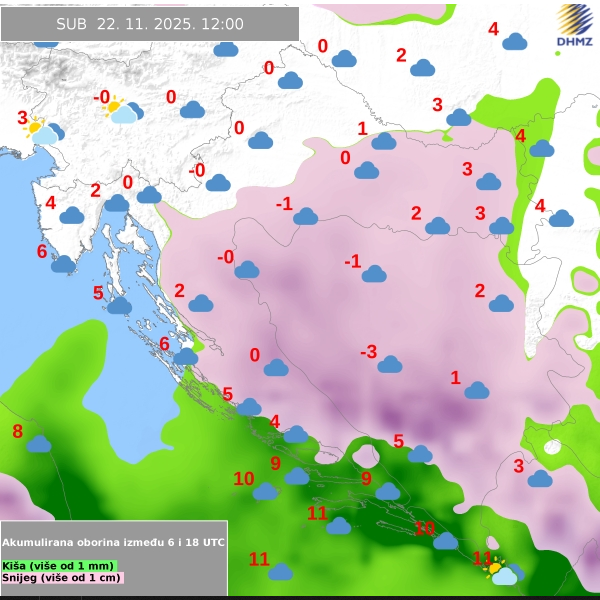Click the small green dot below DHMZ logo
The image size is (600, 600).
tap(558, 53)
